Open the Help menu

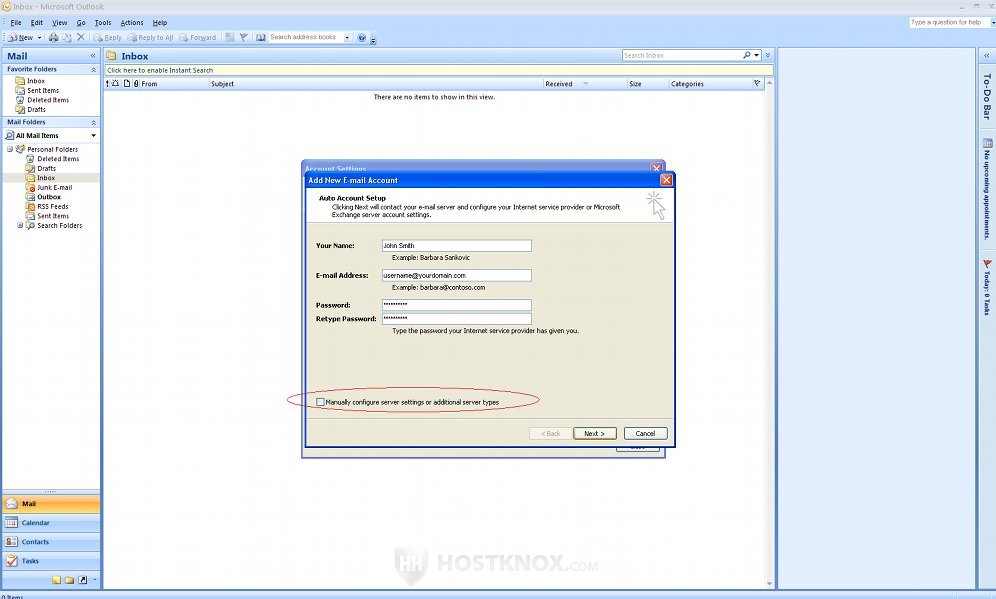pyautogui.click(x=160, y=22)
